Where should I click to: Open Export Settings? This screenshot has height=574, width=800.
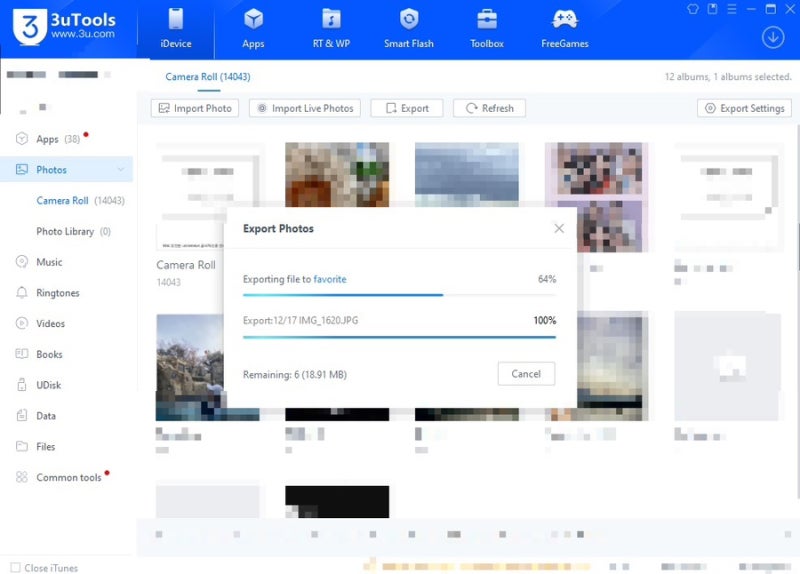(x=744, y=108)
